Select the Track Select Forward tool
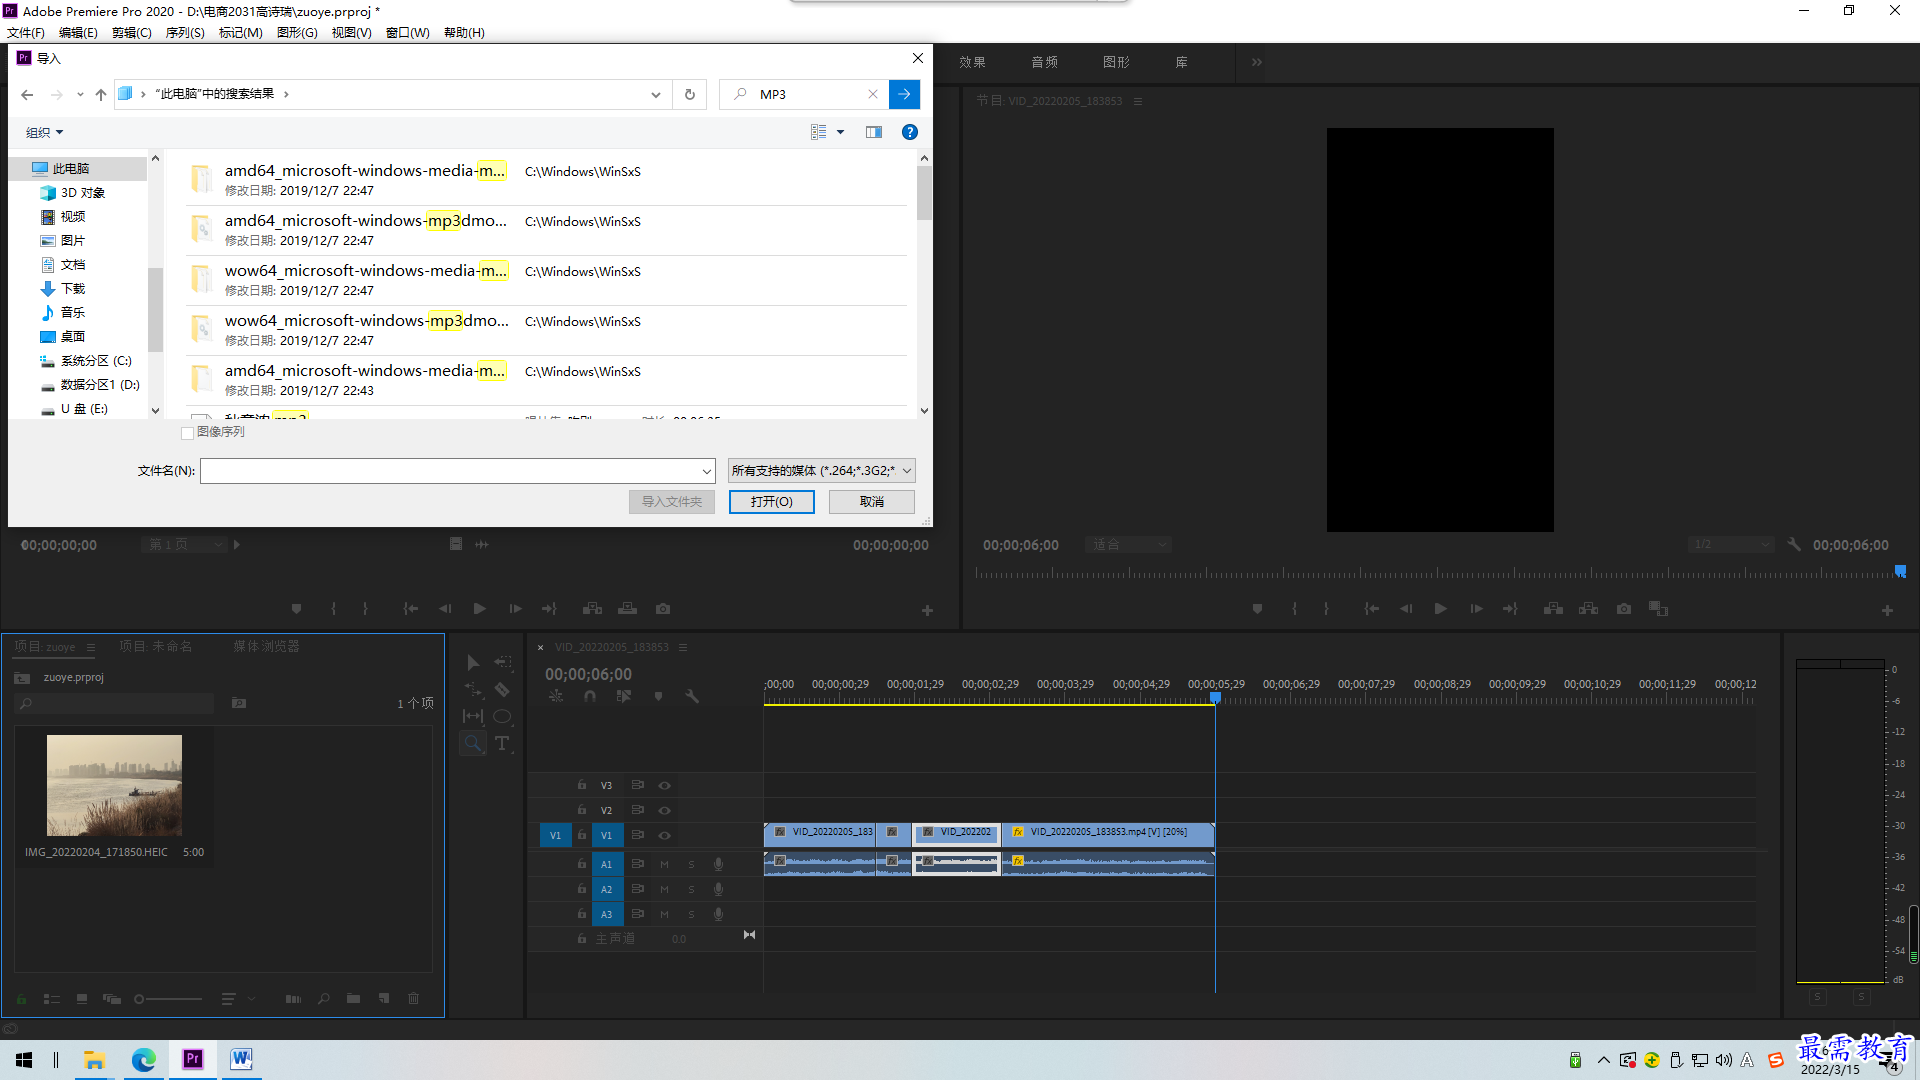 tap(503, 663)
